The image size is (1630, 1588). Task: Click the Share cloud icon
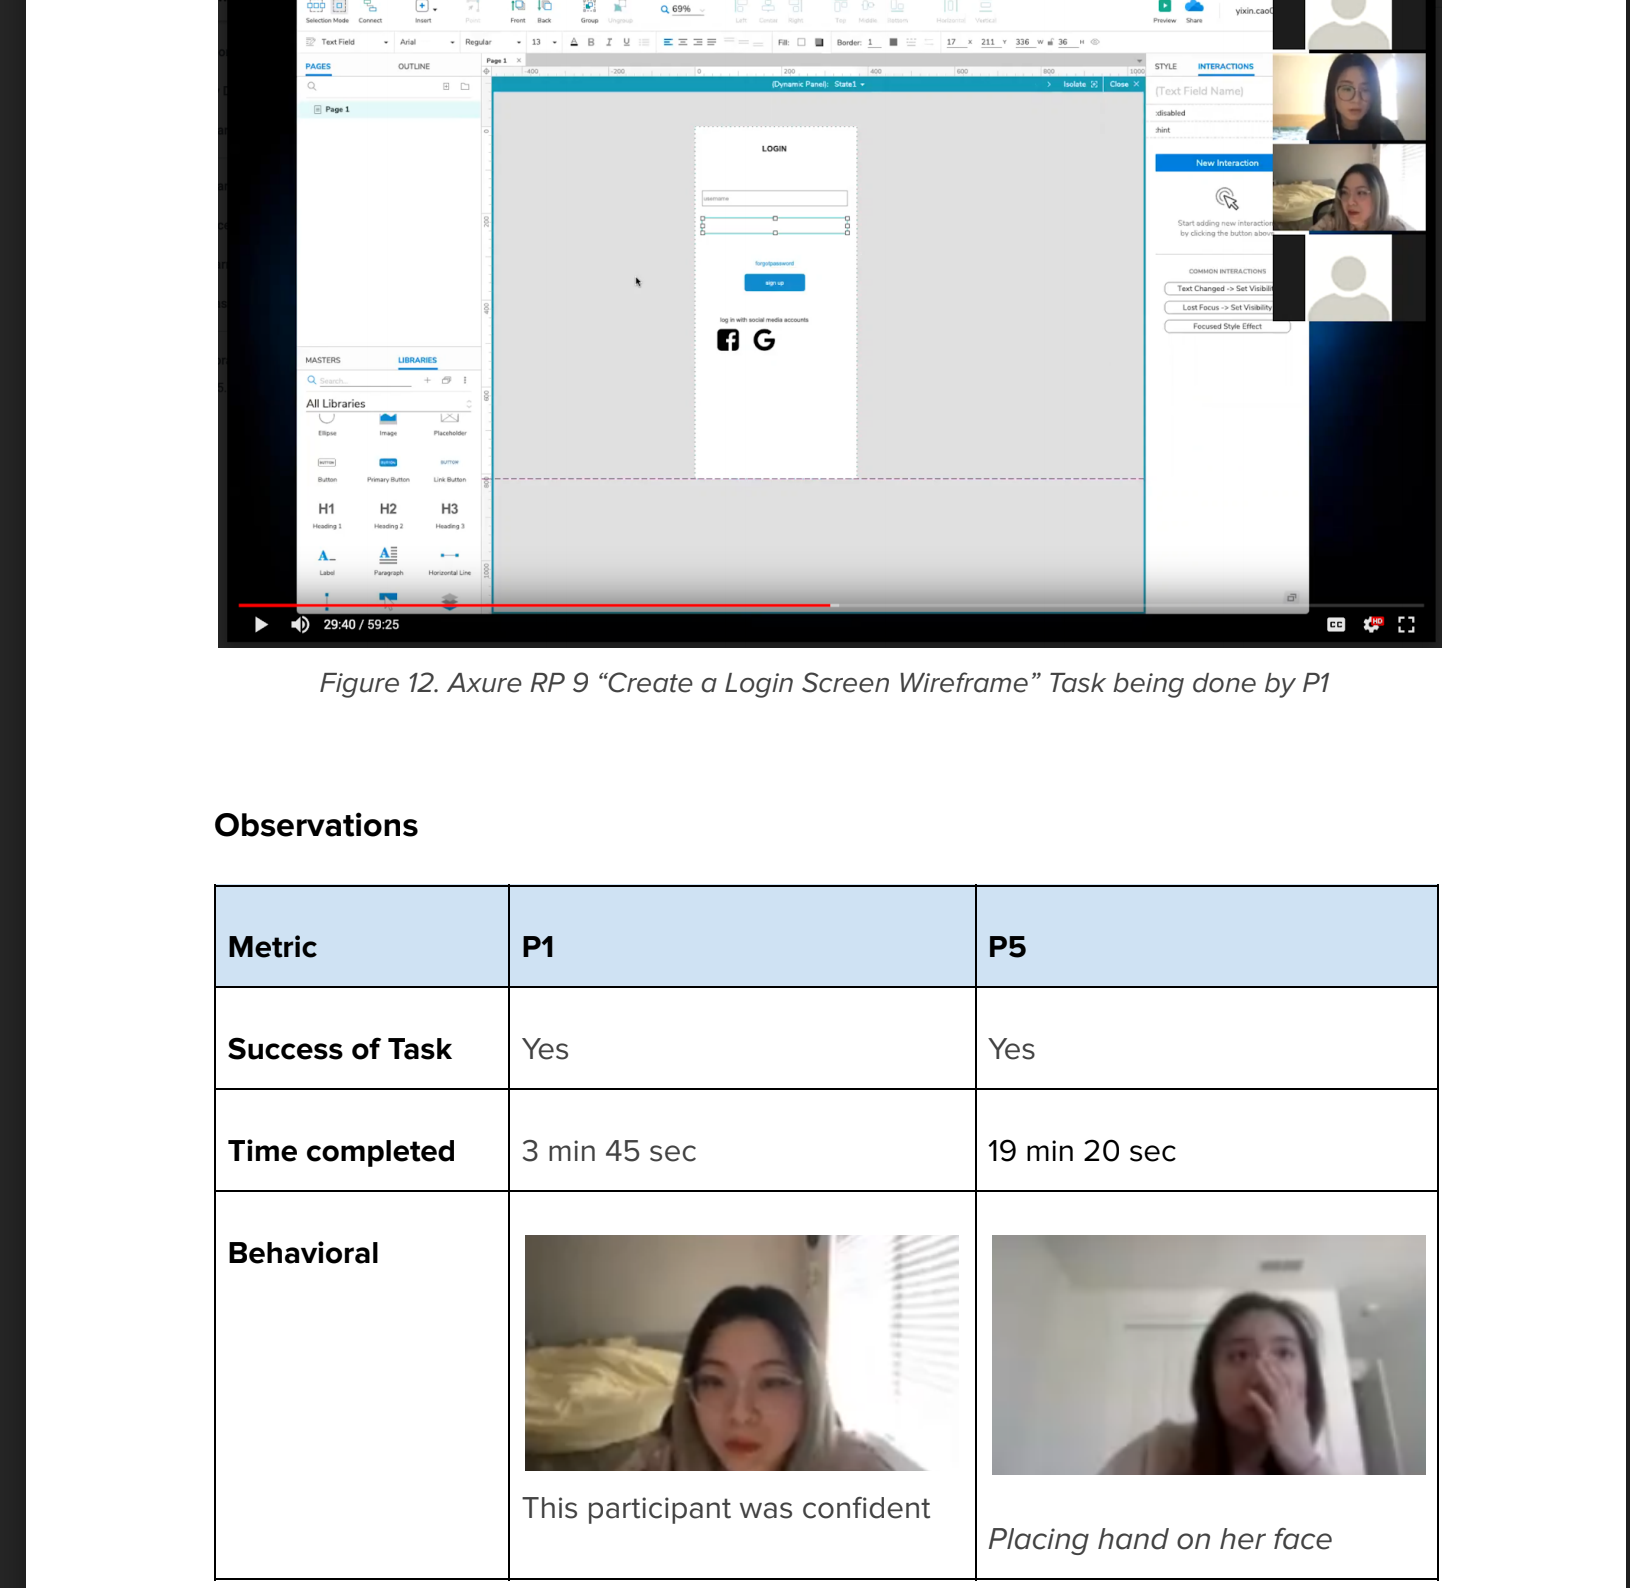click(x=1193, y=7)
